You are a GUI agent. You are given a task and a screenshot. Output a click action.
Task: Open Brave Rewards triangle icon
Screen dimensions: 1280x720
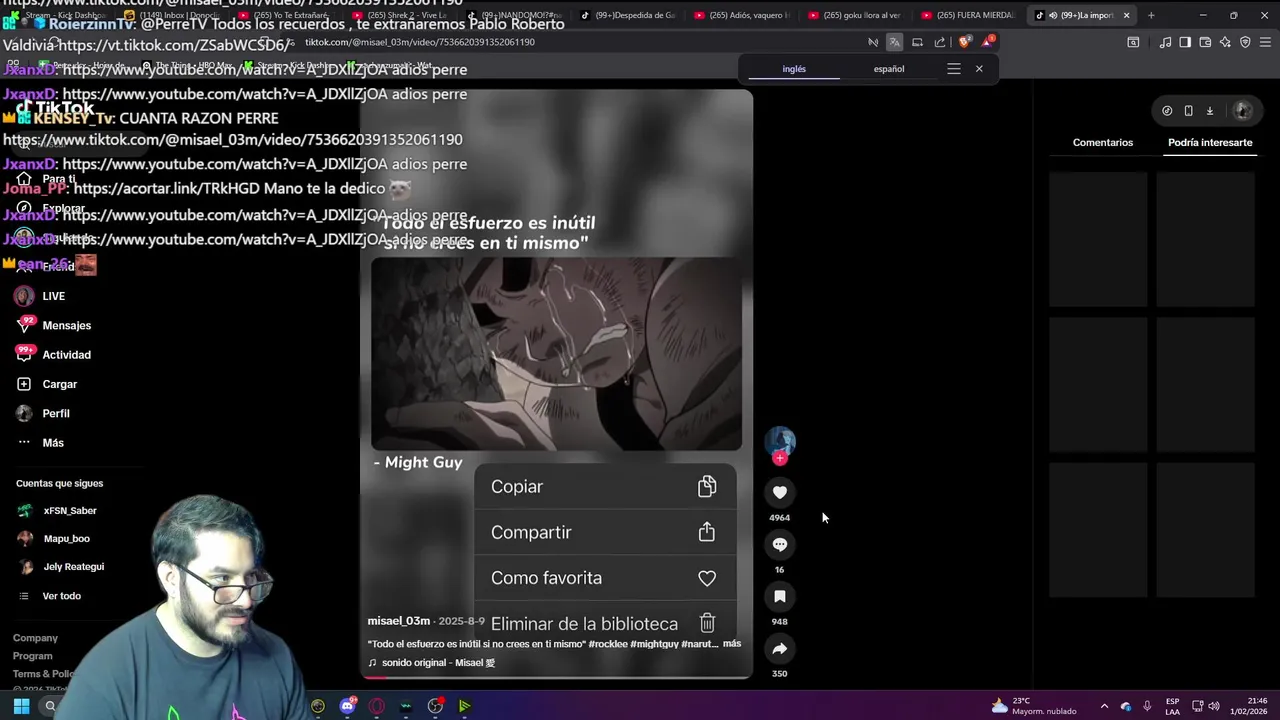(988, 42)
